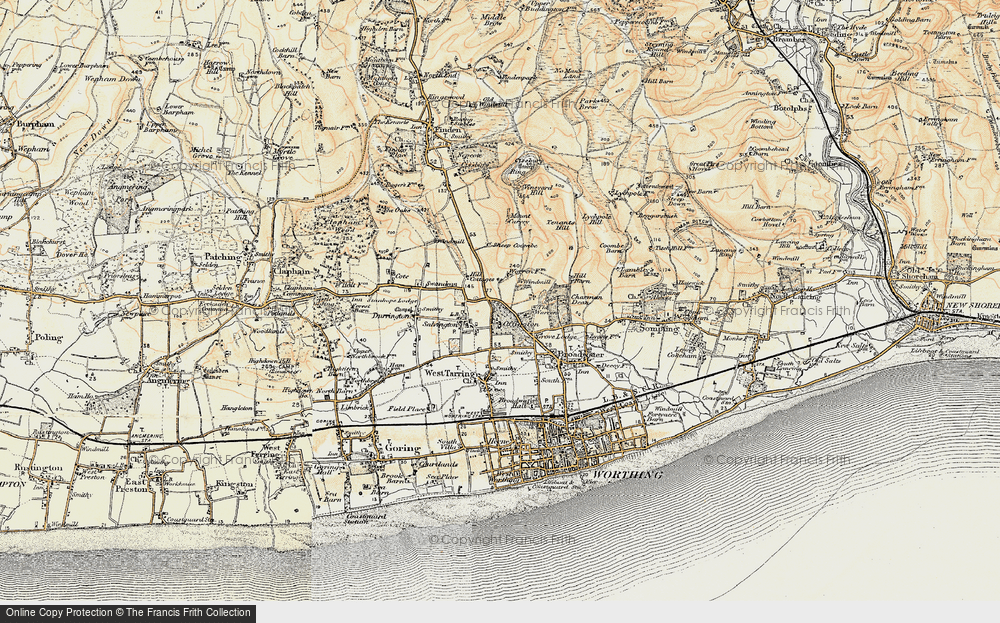Select the Brook Barn label

(393, 480)
